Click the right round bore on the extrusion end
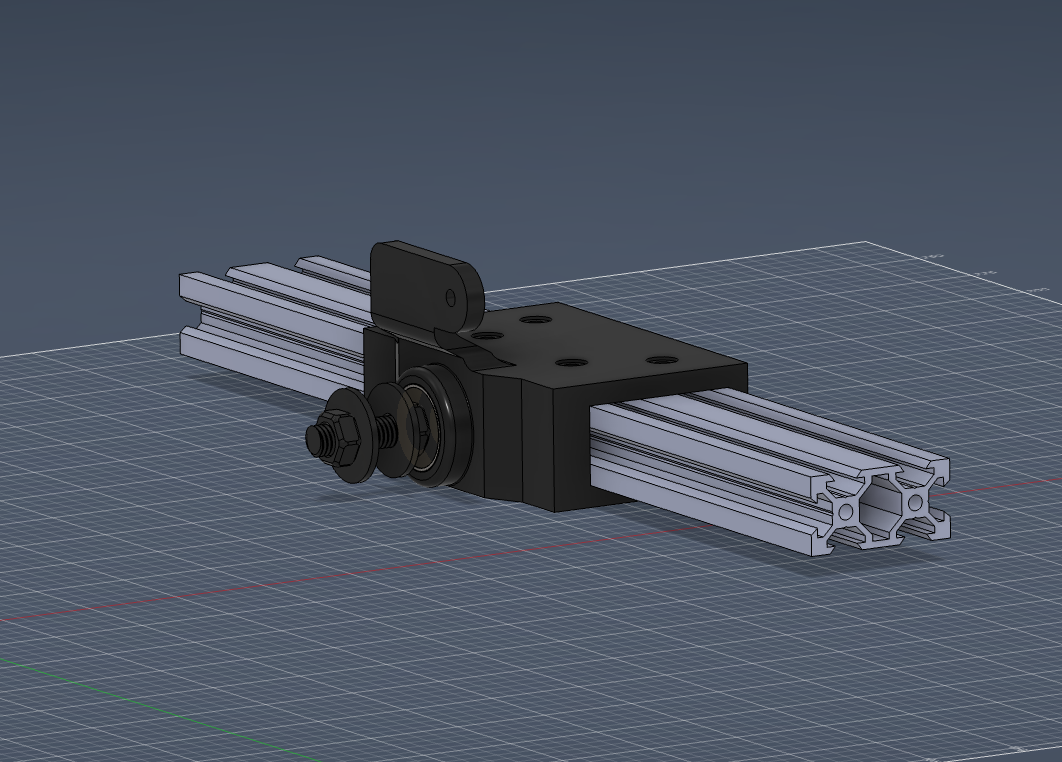 point(915,503)
